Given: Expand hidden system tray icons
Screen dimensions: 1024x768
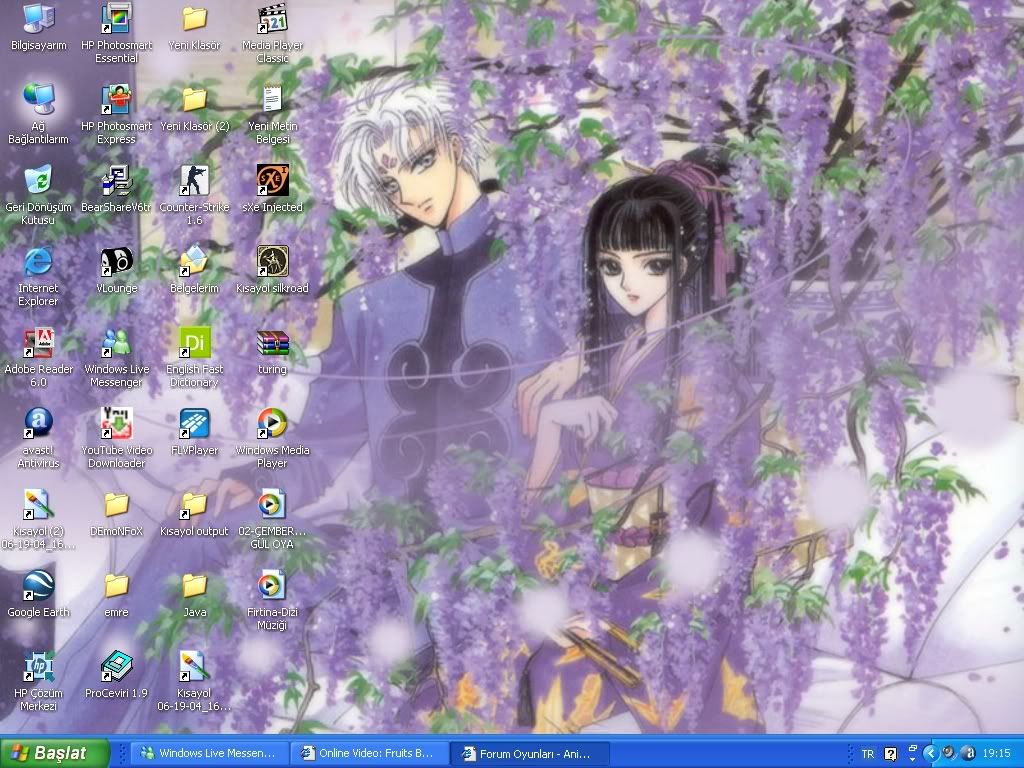Looking at the screenshot, I should click(931, 754).
